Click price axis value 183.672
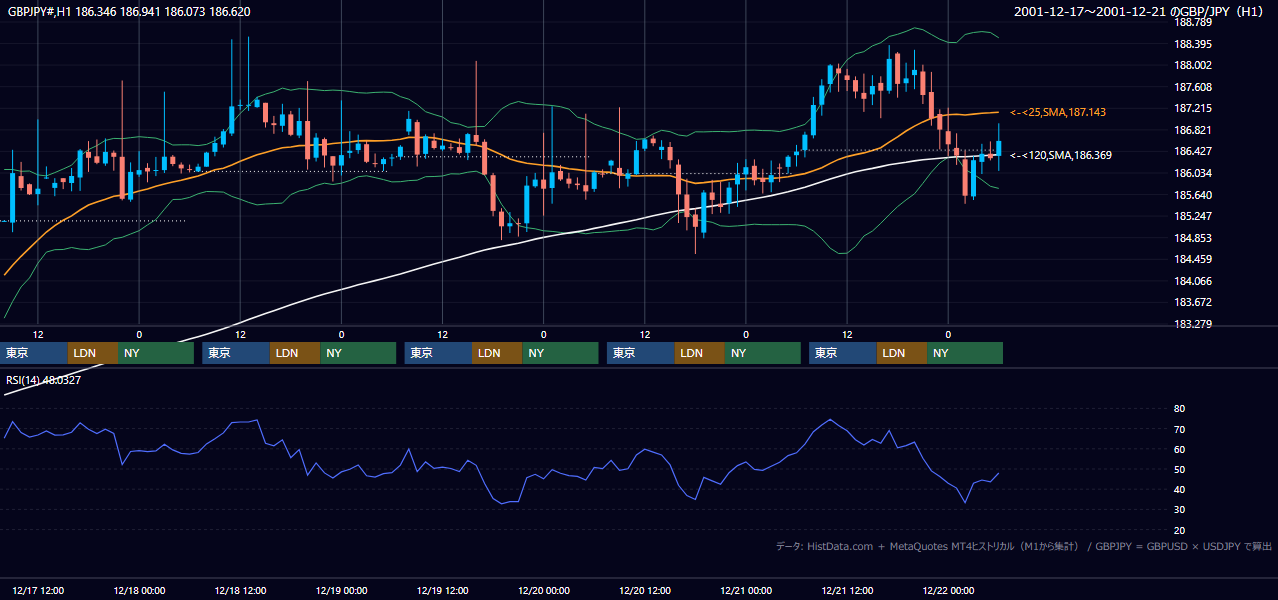The image size is (1278, 600). pos(1192,302)
